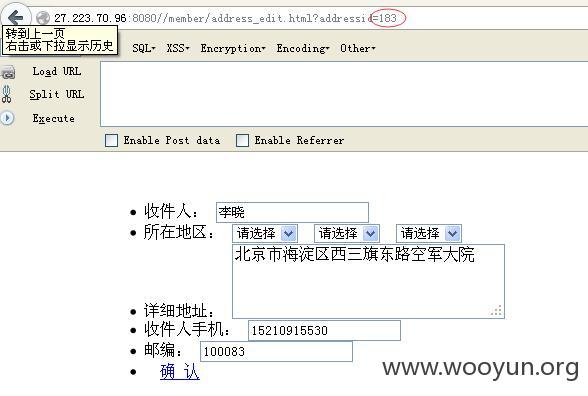Open the XSS dropdown menu
Viewport: 588px width, 396px height.
tap(178, 48)
